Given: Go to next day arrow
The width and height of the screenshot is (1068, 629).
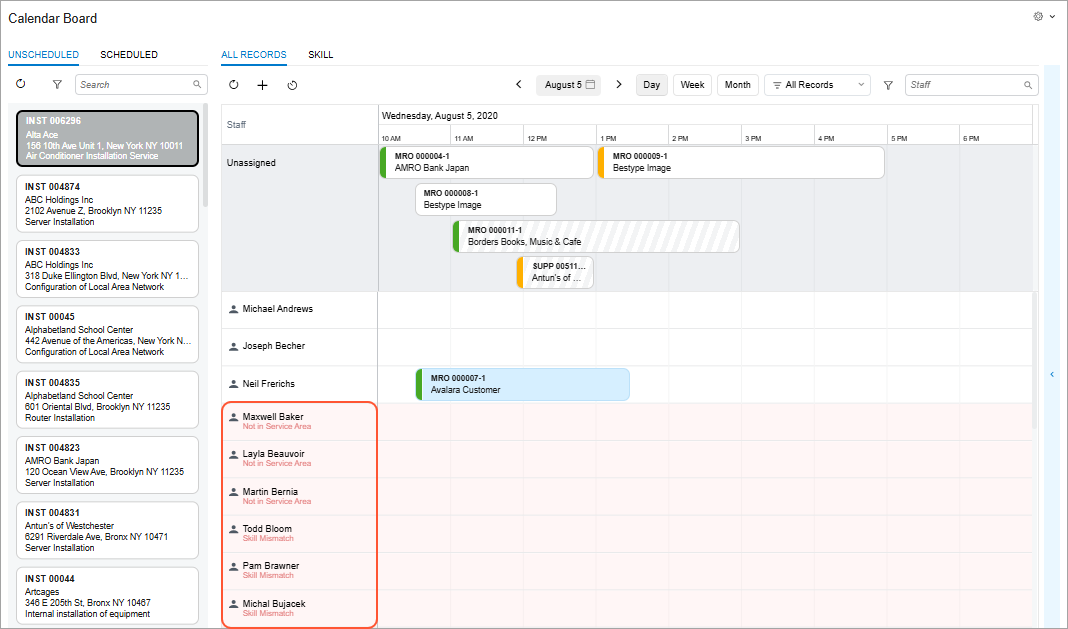Looking at the screenshot, I should [x=619, y=85].
